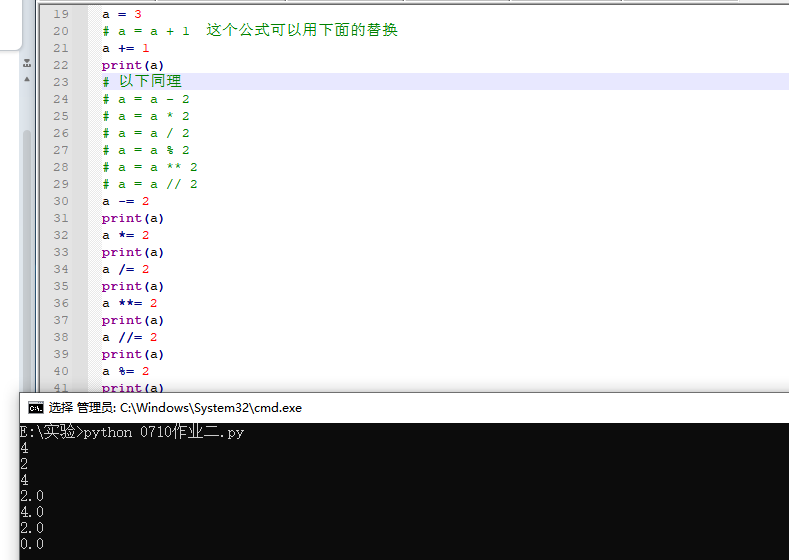Click the vertical scrollbar up arrow
Viewport: 789px width, 560px height.
point(27,79)
